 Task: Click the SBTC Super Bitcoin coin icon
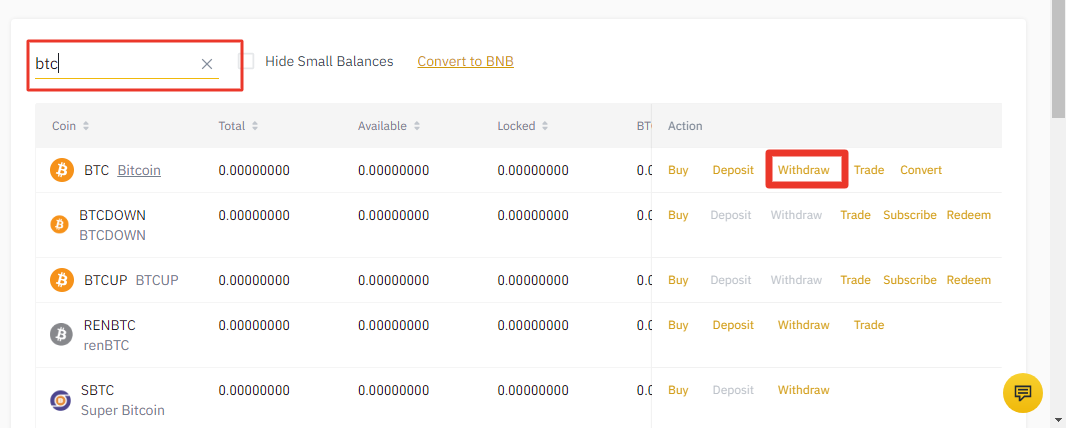click(x=61, y=400)
